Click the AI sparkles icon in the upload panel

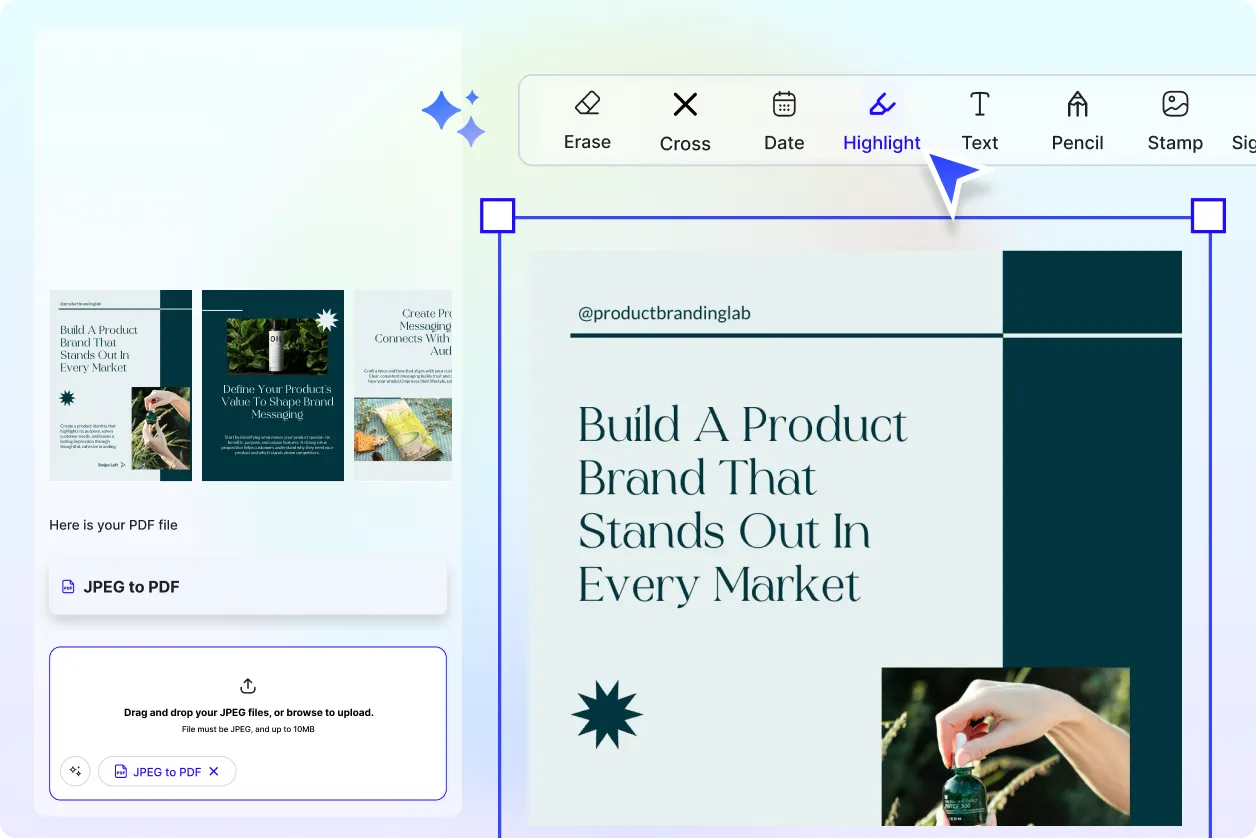75,771
